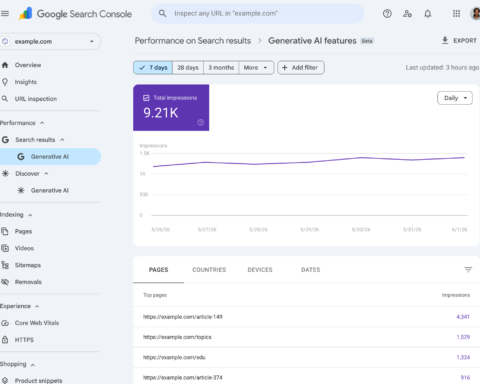Open the example.com property selector

click(50, 41)
